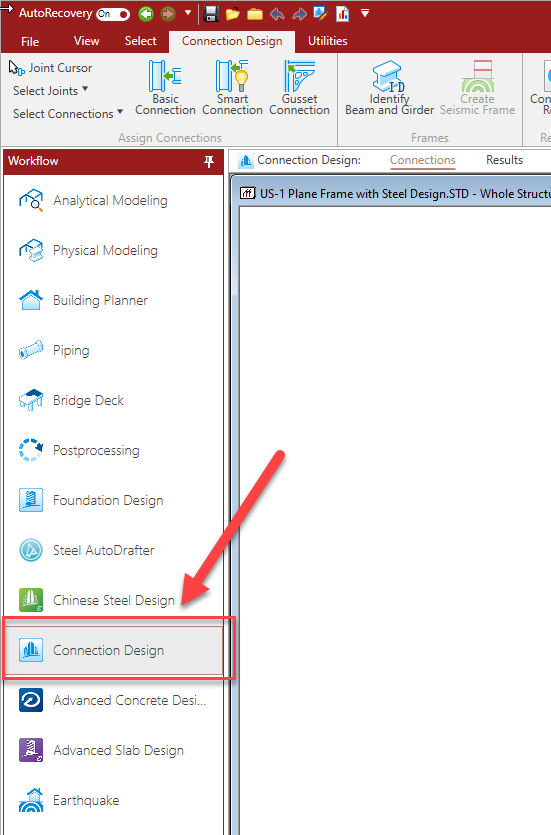Open a file with the open folder icon
The width and height of the screenshot is (551, 835).
coord(233,14)
